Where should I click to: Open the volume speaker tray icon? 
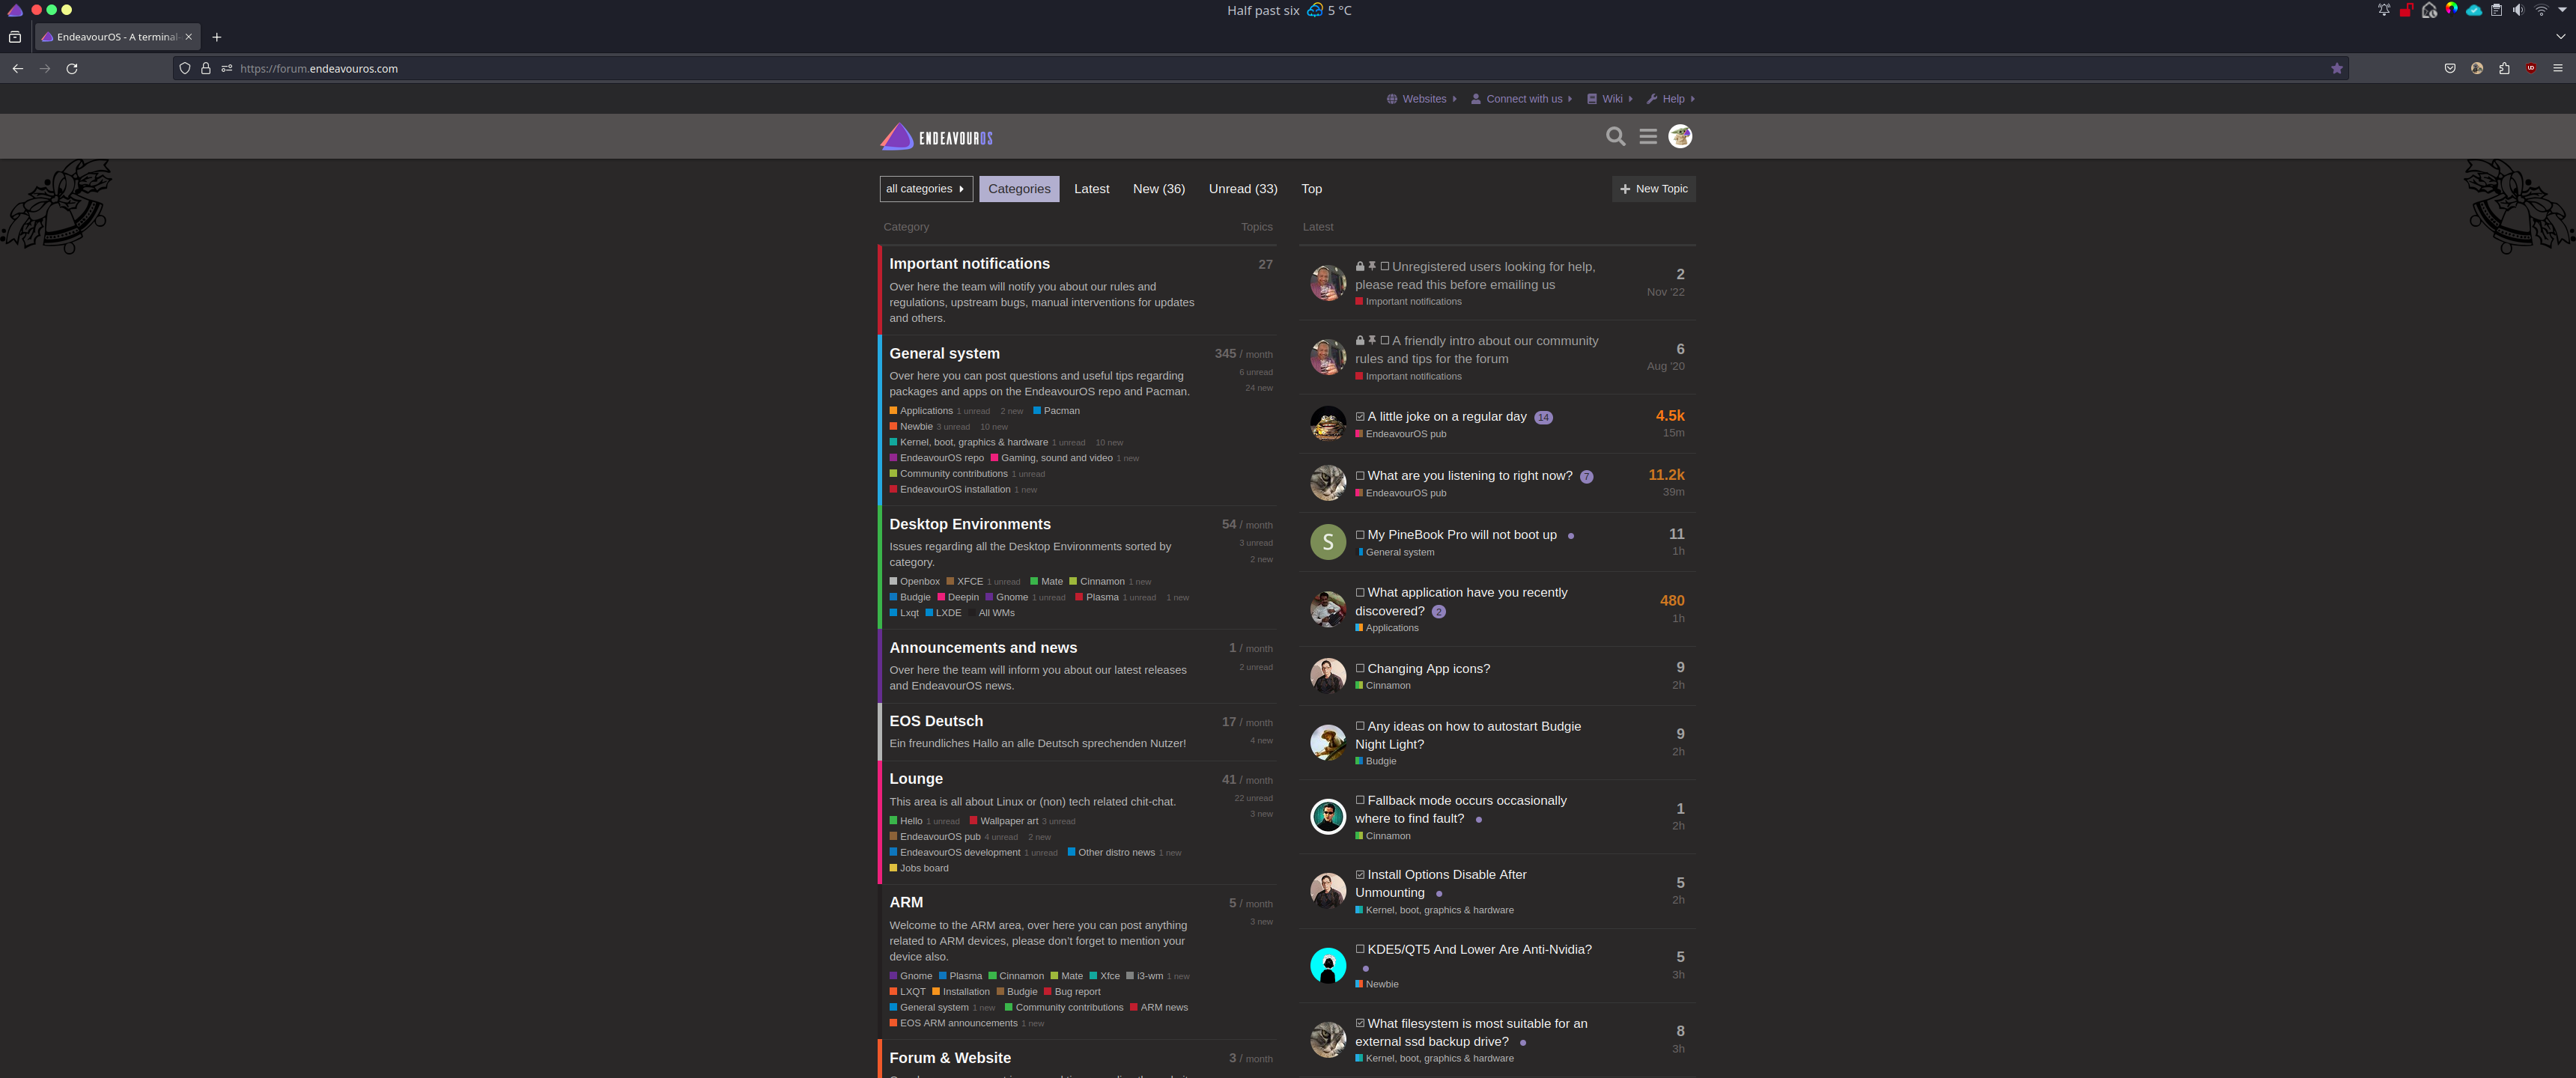pyautogui.click(x=2518, y=10)
